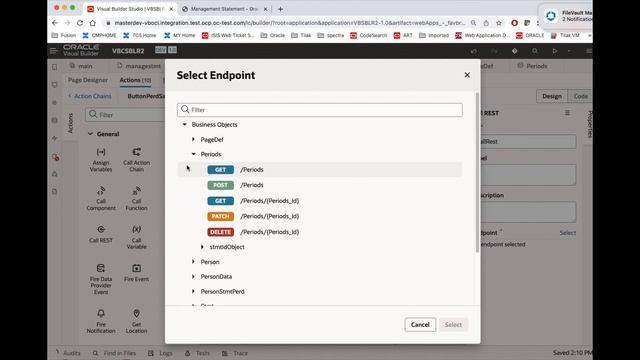
Task: Switch to Management Statement browser tab
Action: click(x=224, y=9)
